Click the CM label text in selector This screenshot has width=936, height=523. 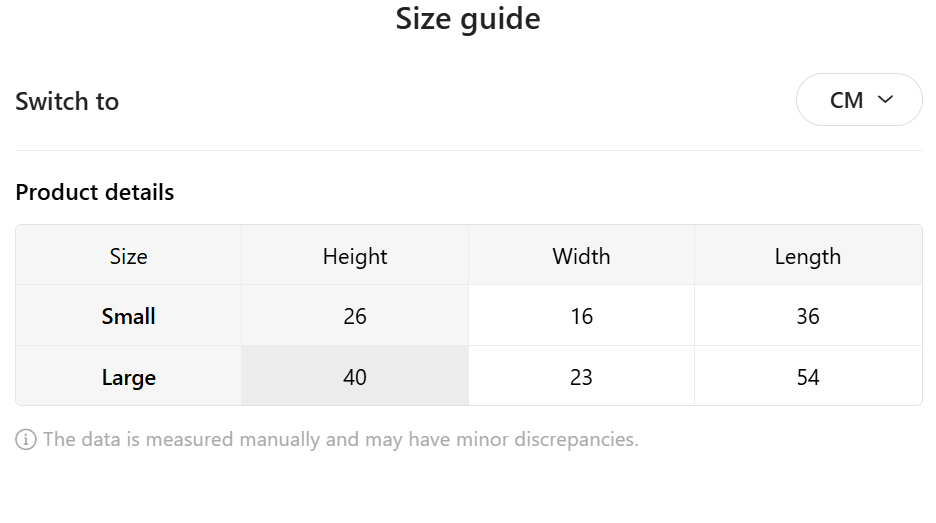click(846, 100)
